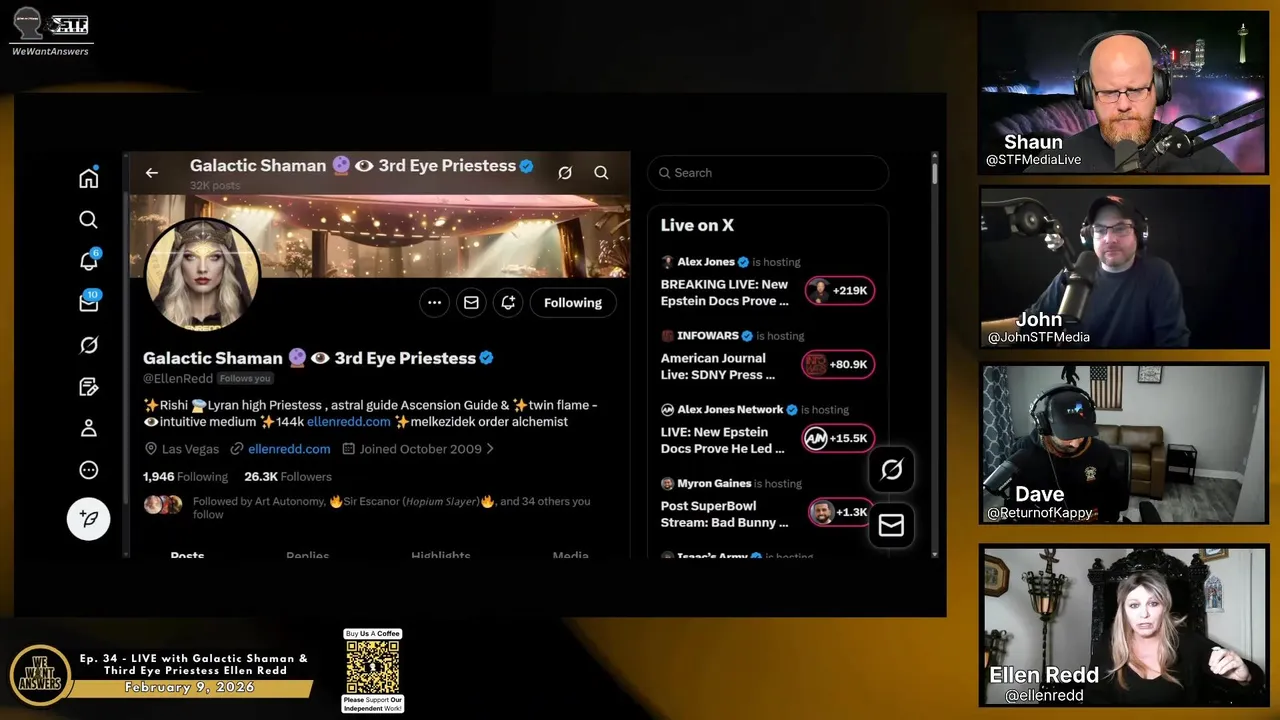
Task: Open the Home icon in X sidebar
Action: click(89, 178)
